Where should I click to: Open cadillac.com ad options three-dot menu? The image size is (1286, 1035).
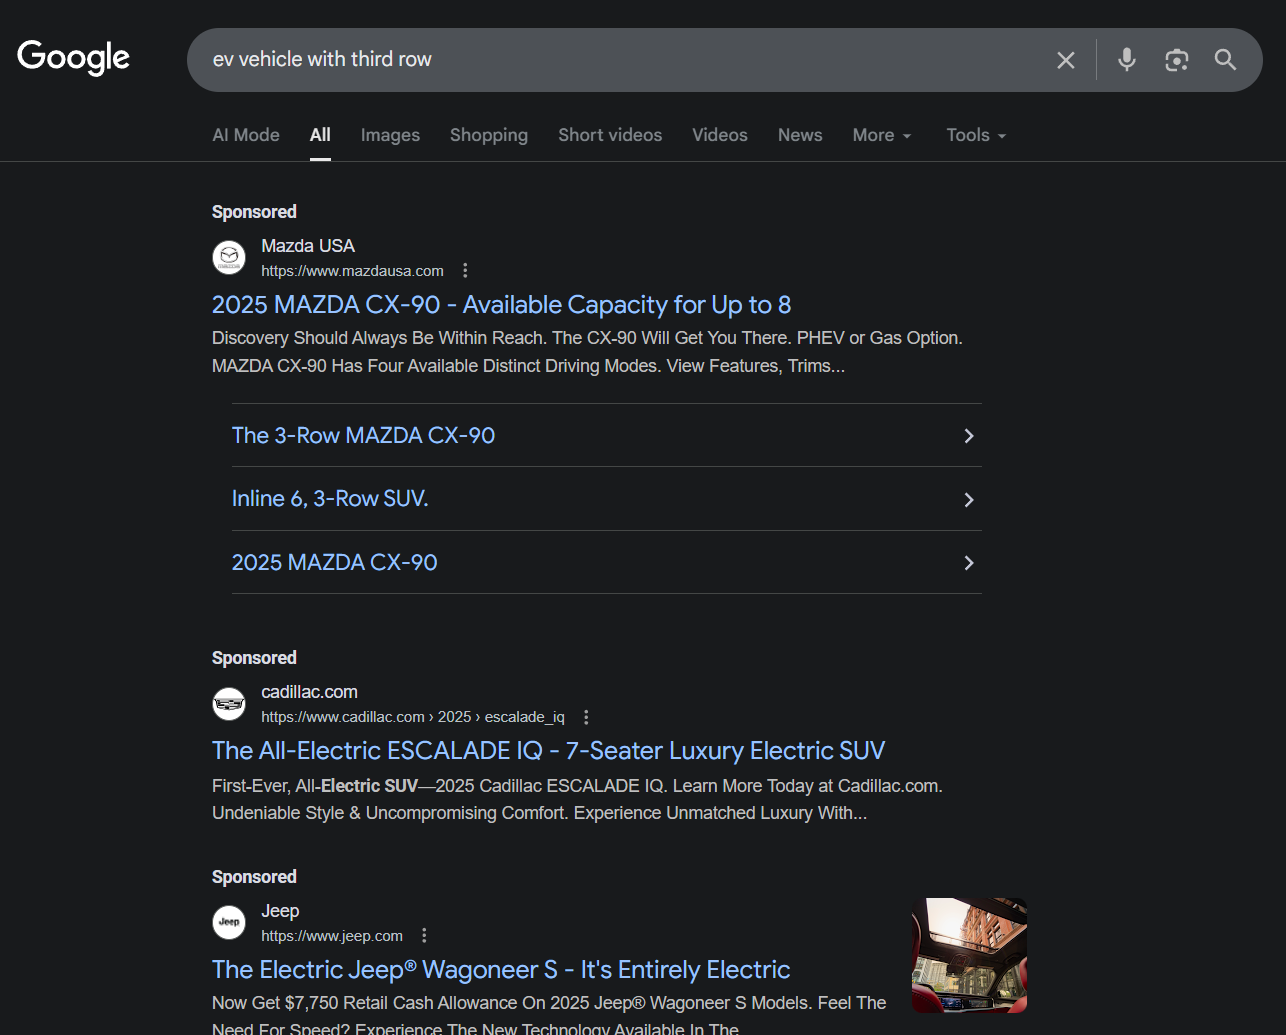click(x=586, y=717)
